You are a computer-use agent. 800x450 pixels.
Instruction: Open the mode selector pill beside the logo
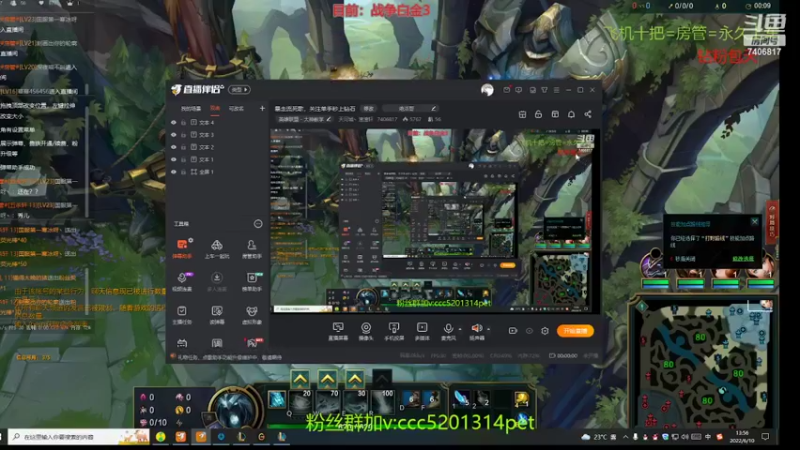239,90
